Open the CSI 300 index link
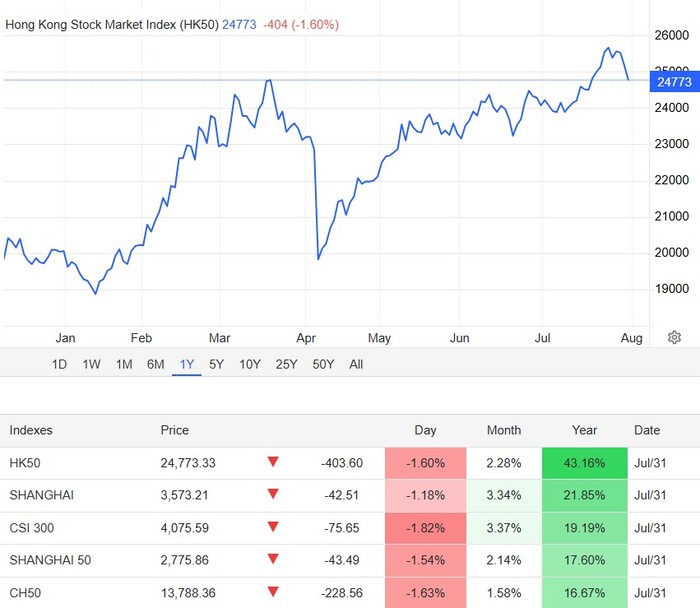 (x=32, y=528)
